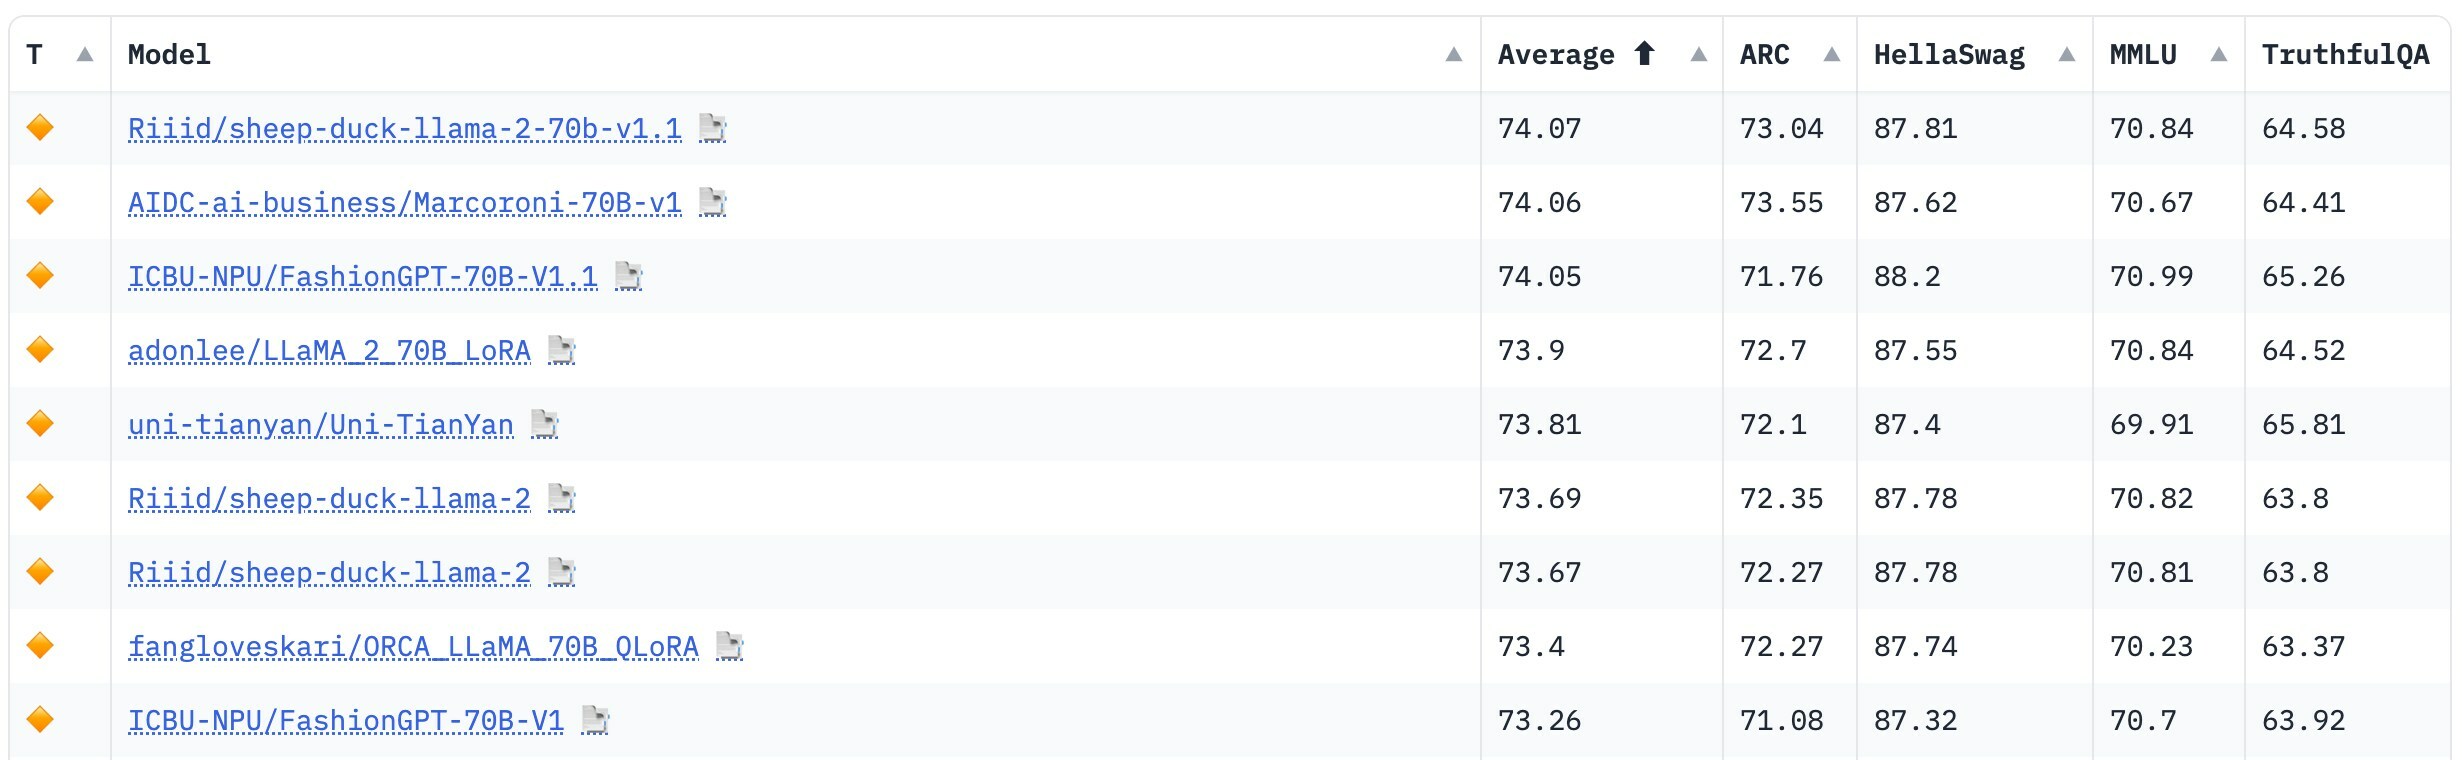The height and width of the screenshot is (760, 2462).
Task: Sort by Model column using its arrow
Action: [x=1454, y=54]
